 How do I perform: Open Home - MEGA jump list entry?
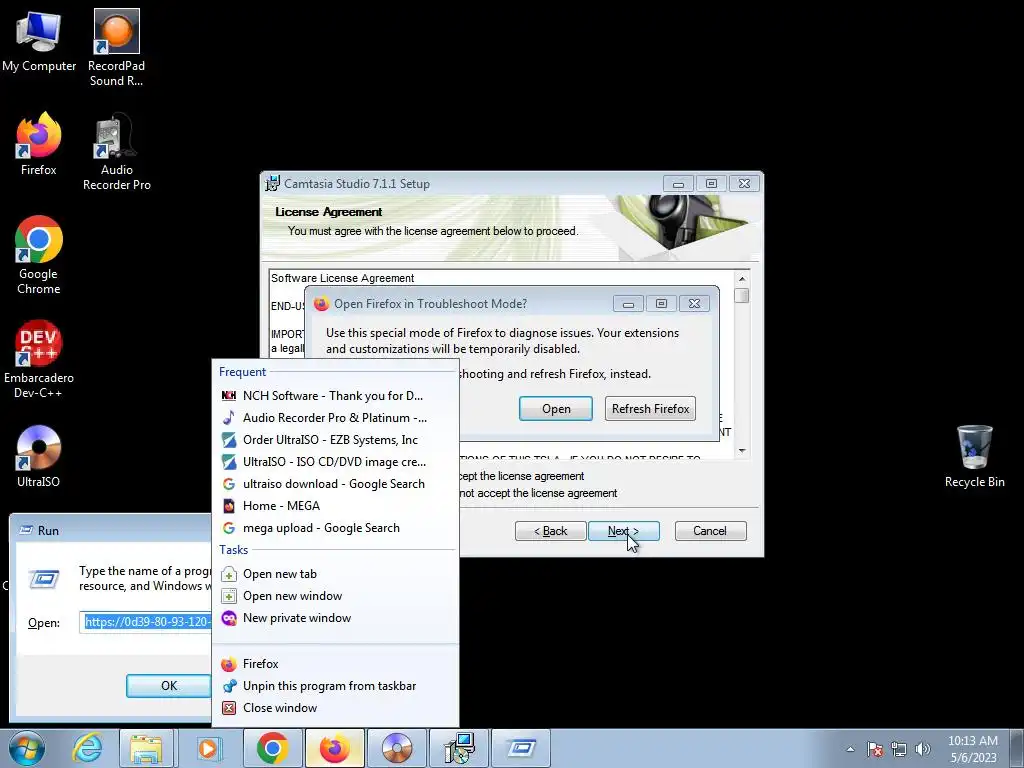[x=334, y=506]
